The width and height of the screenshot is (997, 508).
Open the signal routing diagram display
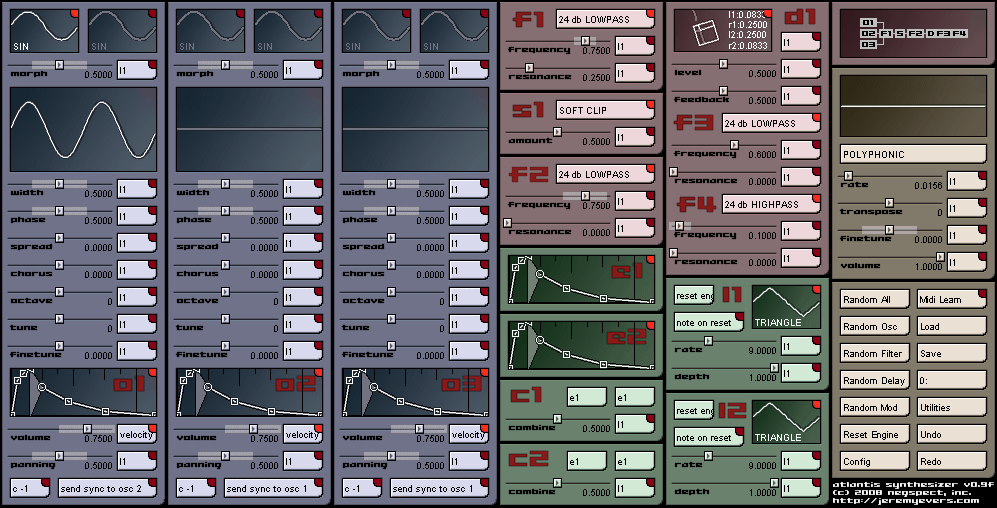[913, 32]
